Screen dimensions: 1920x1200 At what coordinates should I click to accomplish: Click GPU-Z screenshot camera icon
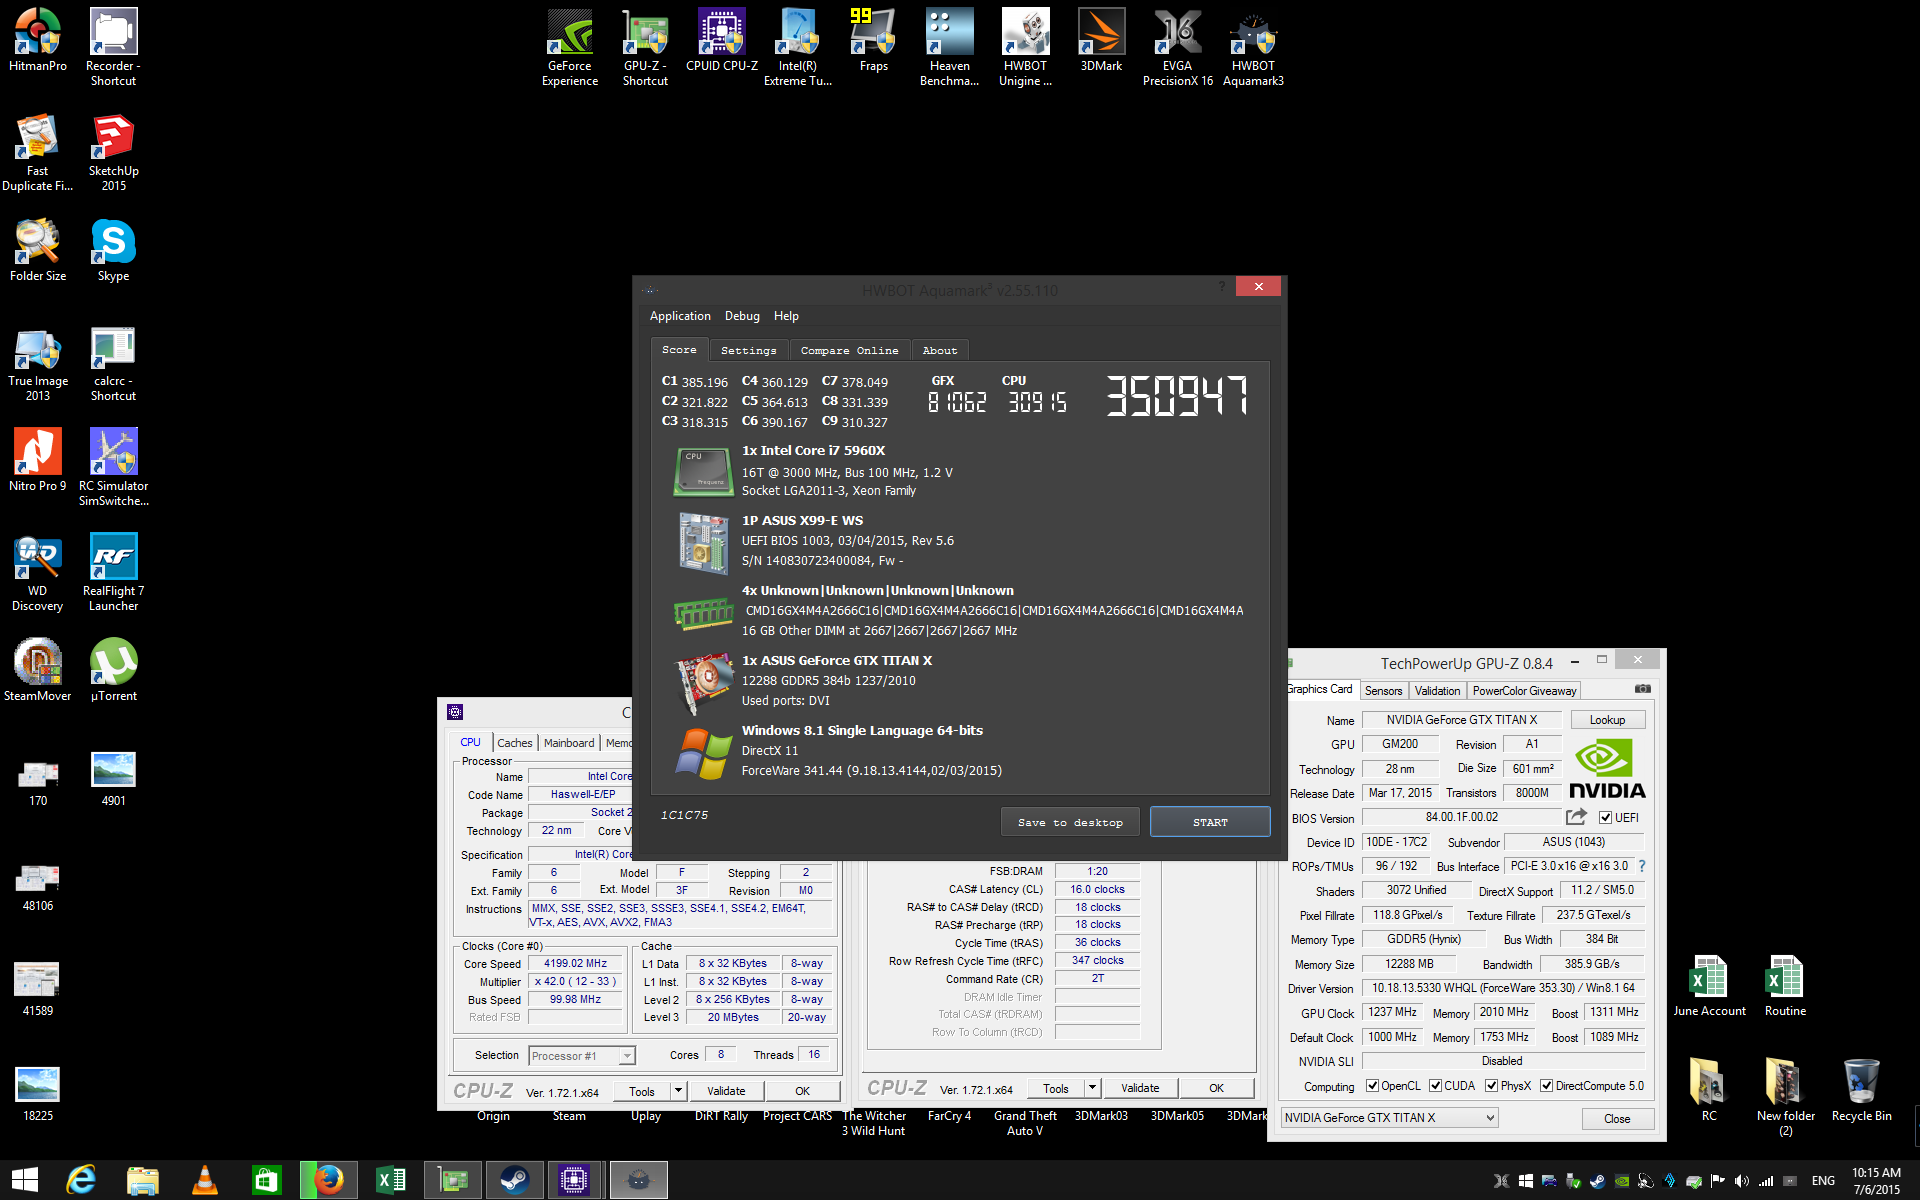(x=1642, y=689)
